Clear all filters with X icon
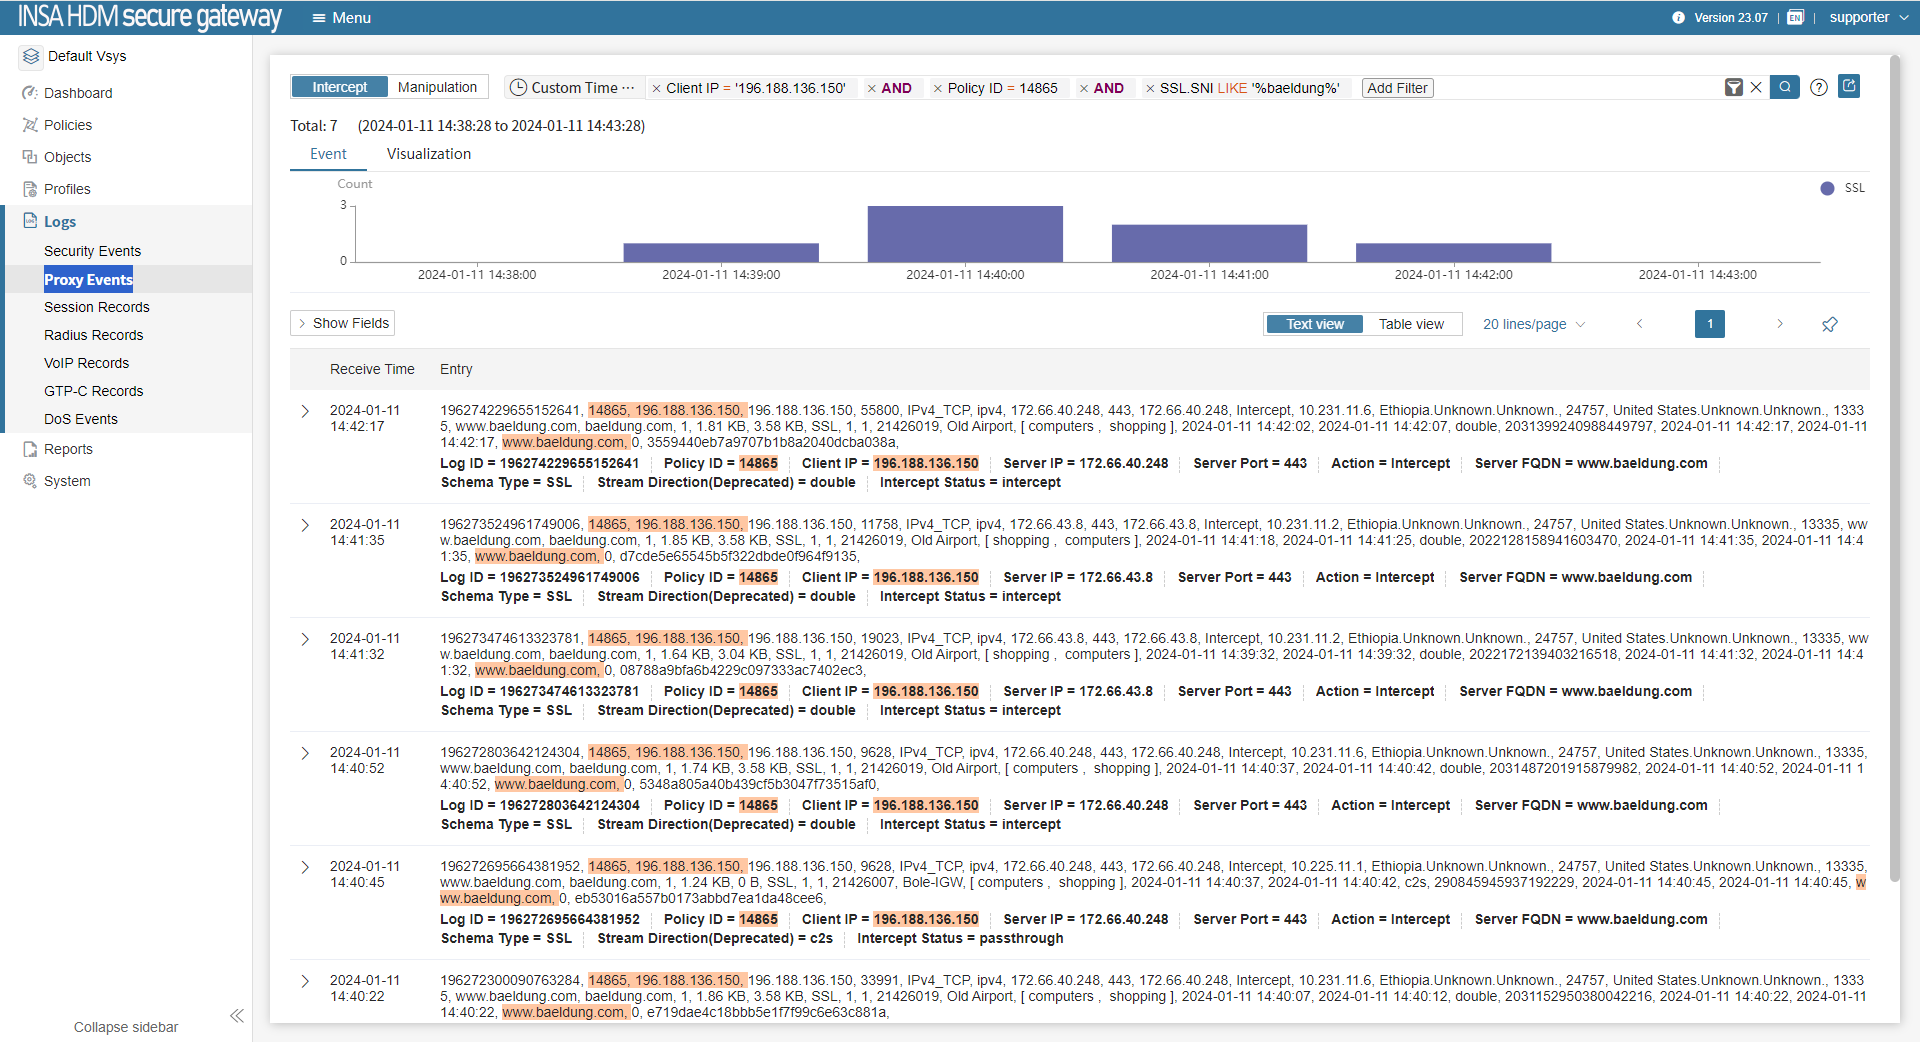This screenshot has width=1920, height=1042. point(1756,88)
